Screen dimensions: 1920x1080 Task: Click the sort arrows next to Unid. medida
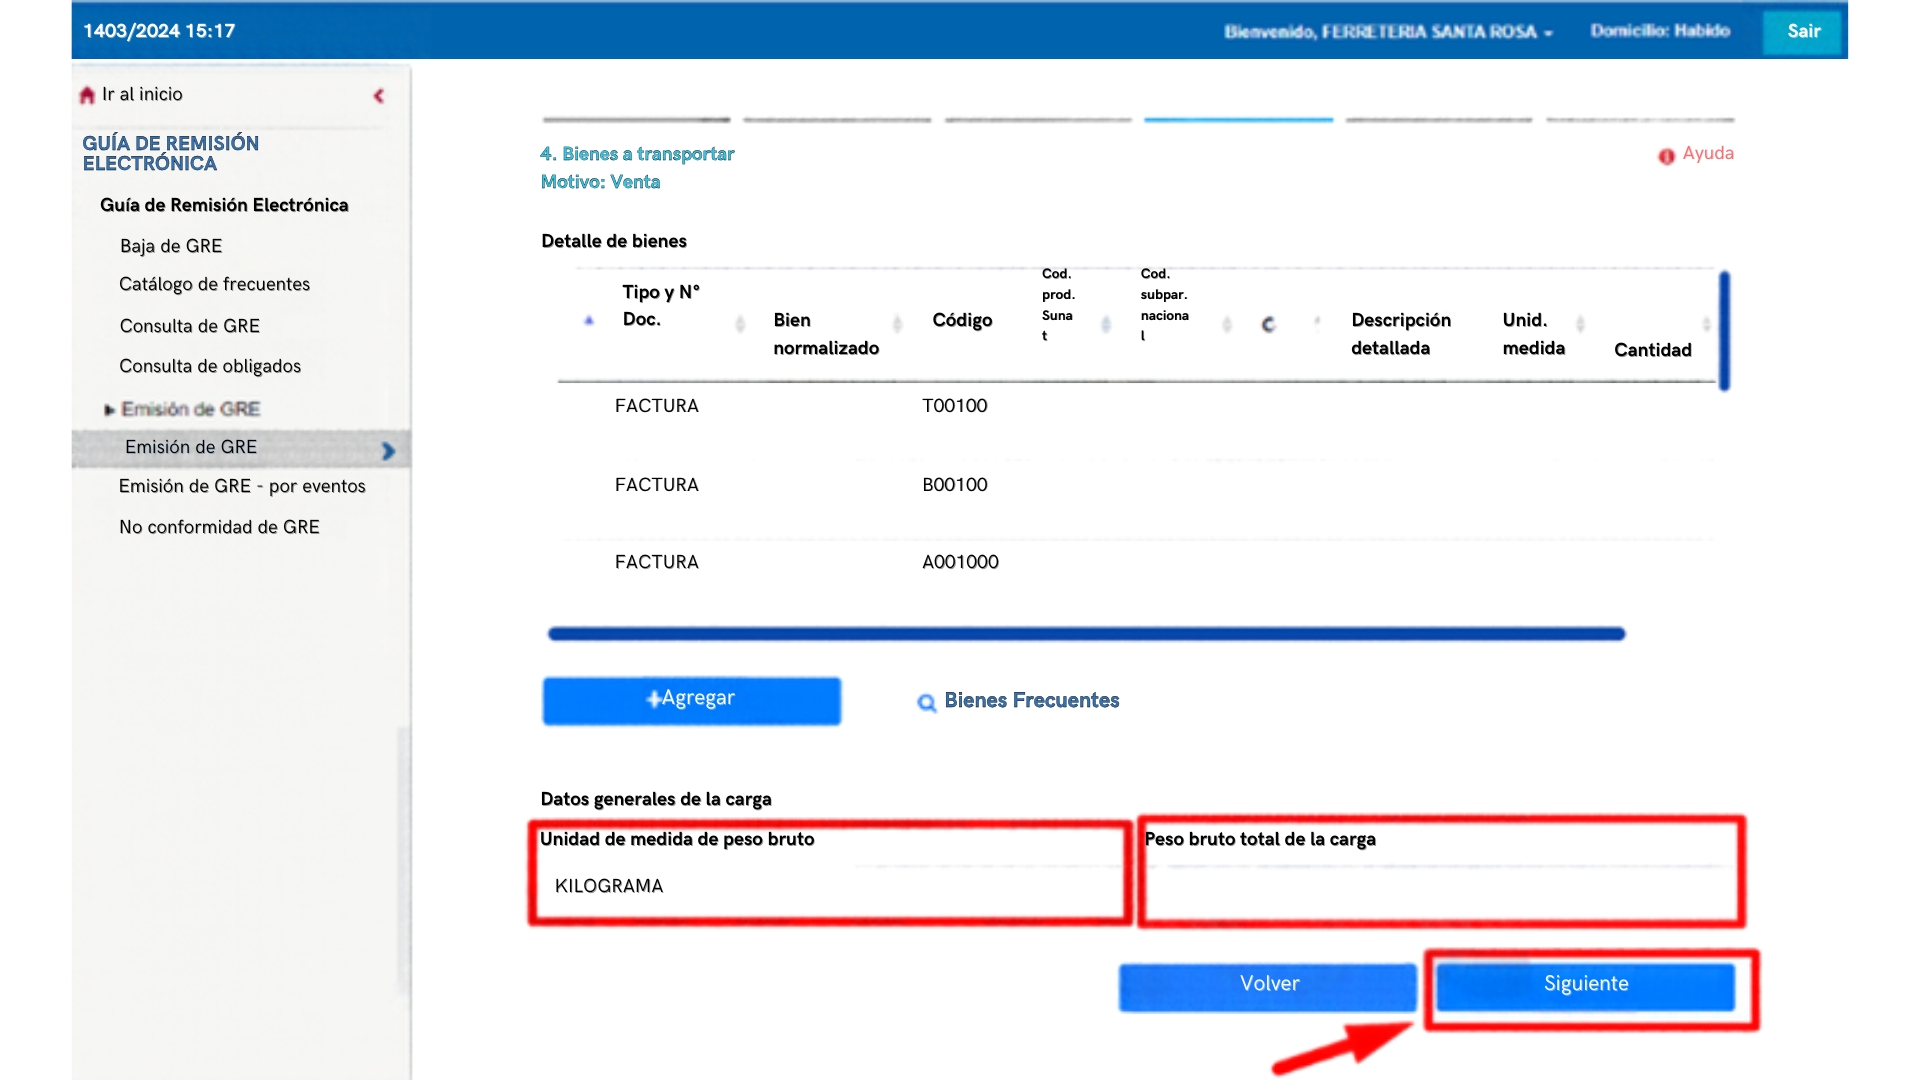click(1580, 323)
